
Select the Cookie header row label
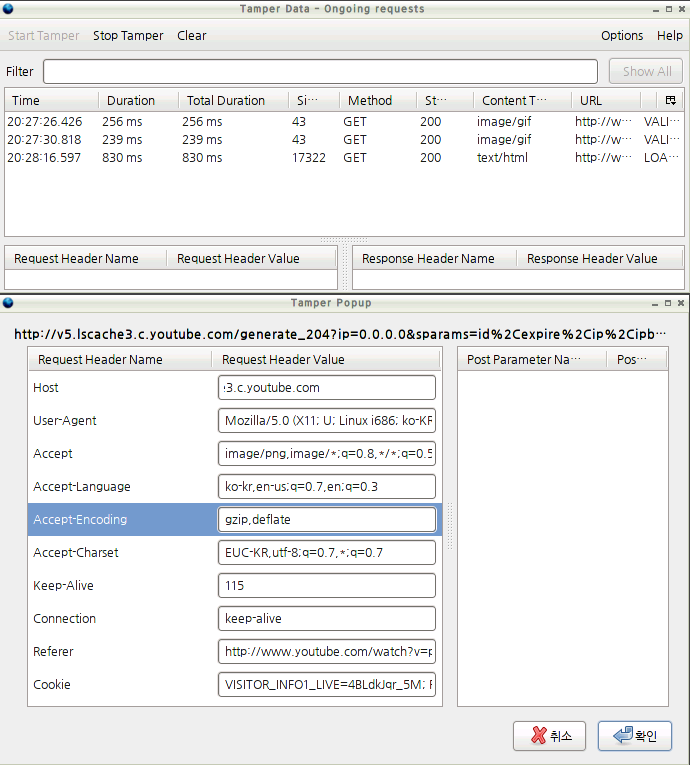coord(52,684)
